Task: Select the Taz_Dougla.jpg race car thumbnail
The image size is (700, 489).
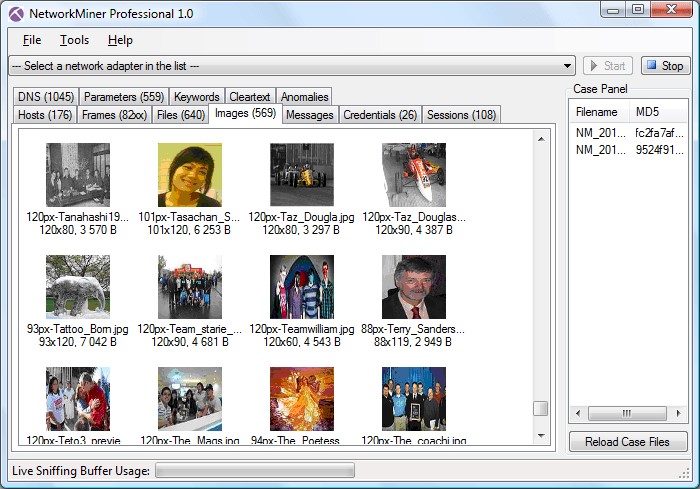Action: (301, 175)
